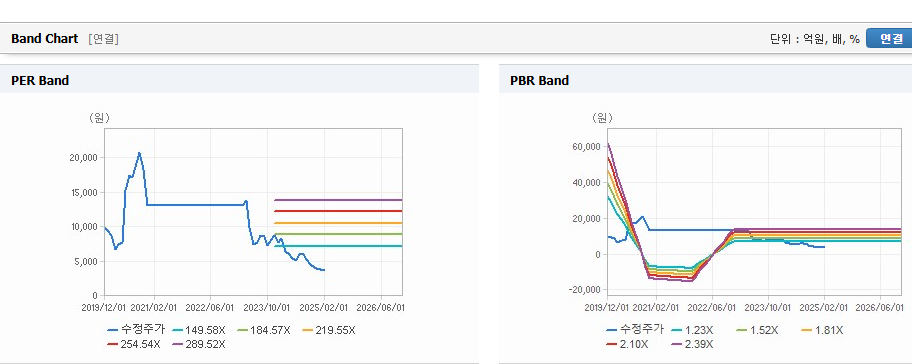Click the red 254.54X band line in PER chart
This screenshot has width=912, height=364.
point(338,211)
